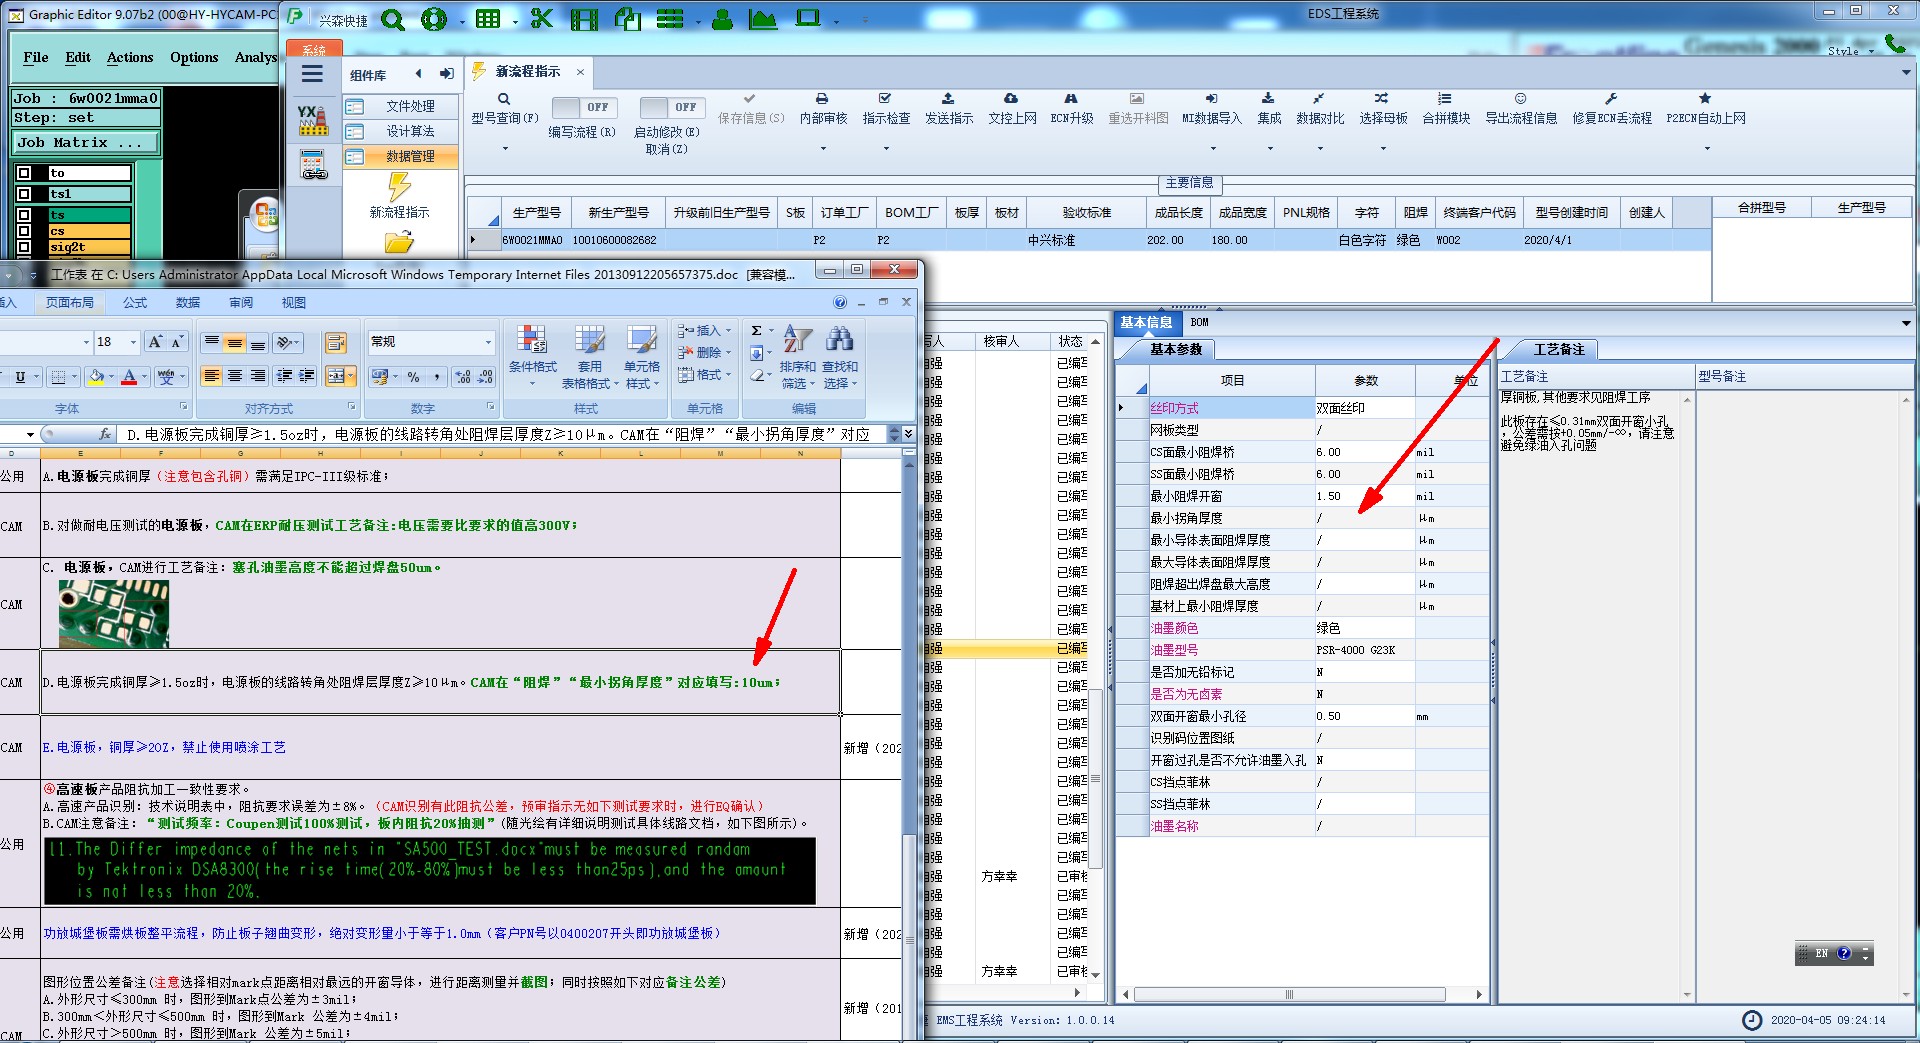Screen dimensions: 1920x1043
Task: Open Excel font size dropdown
Action: tap(133, 342)
